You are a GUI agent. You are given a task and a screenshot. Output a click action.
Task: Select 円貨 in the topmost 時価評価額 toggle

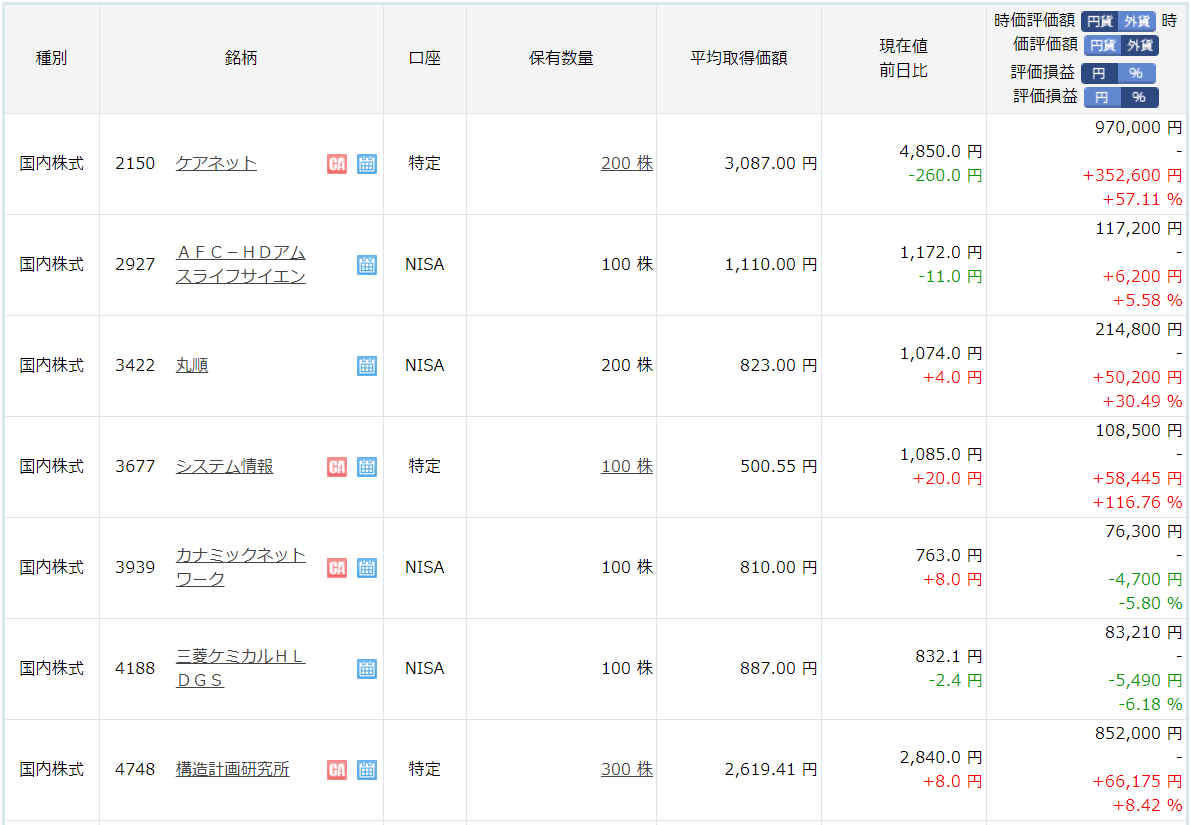coord(1099,21)
